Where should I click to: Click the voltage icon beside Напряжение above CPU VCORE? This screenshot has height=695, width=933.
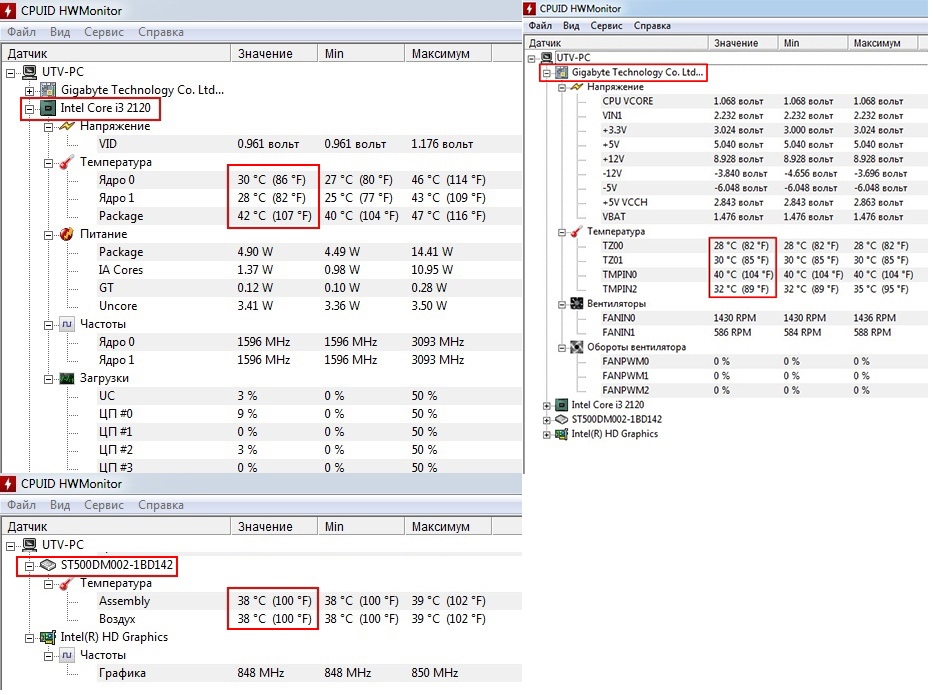point(577,87)
